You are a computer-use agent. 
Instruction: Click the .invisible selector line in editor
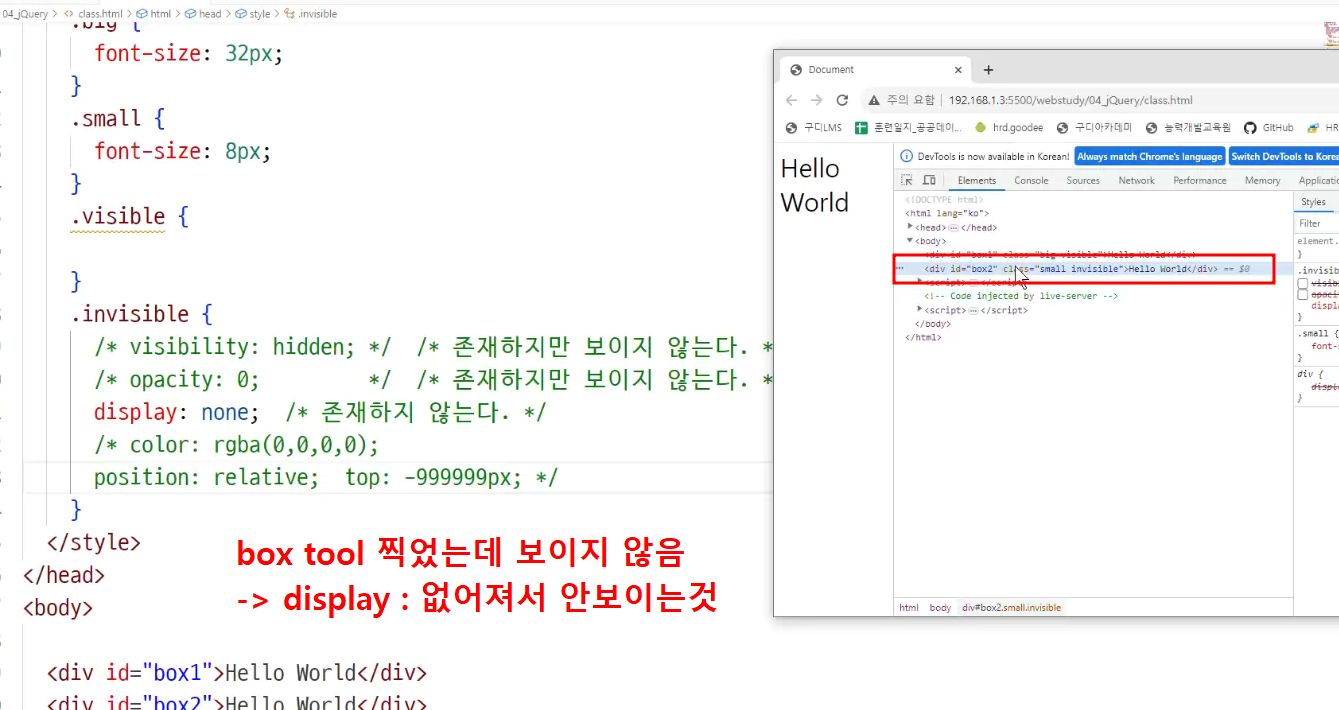pos(141,314)
